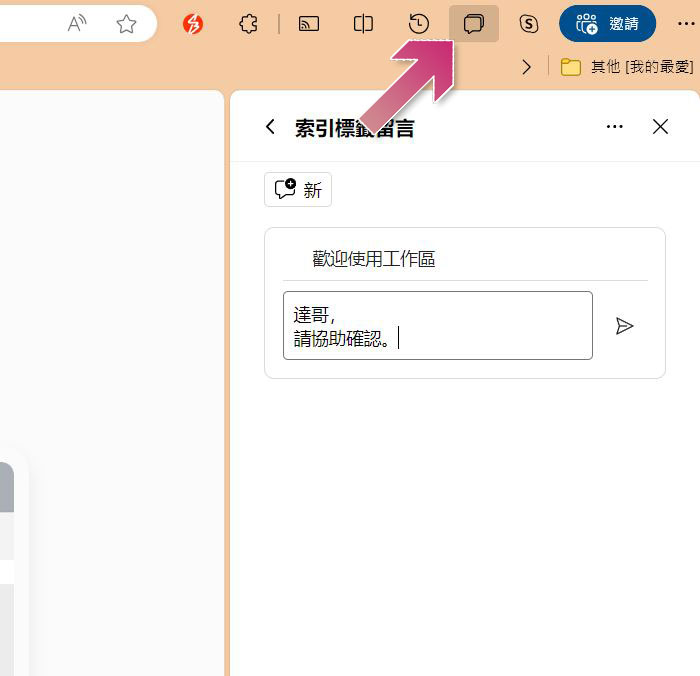Open more options in comments panel header
700x676 pixels.
point(615,127)
